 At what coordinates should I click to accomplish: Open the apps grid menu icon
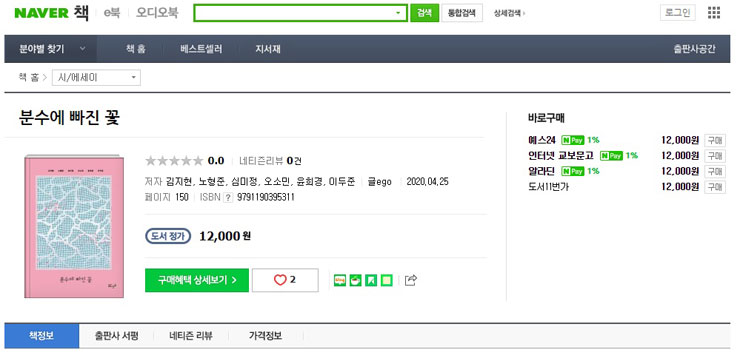coord(714,13)
